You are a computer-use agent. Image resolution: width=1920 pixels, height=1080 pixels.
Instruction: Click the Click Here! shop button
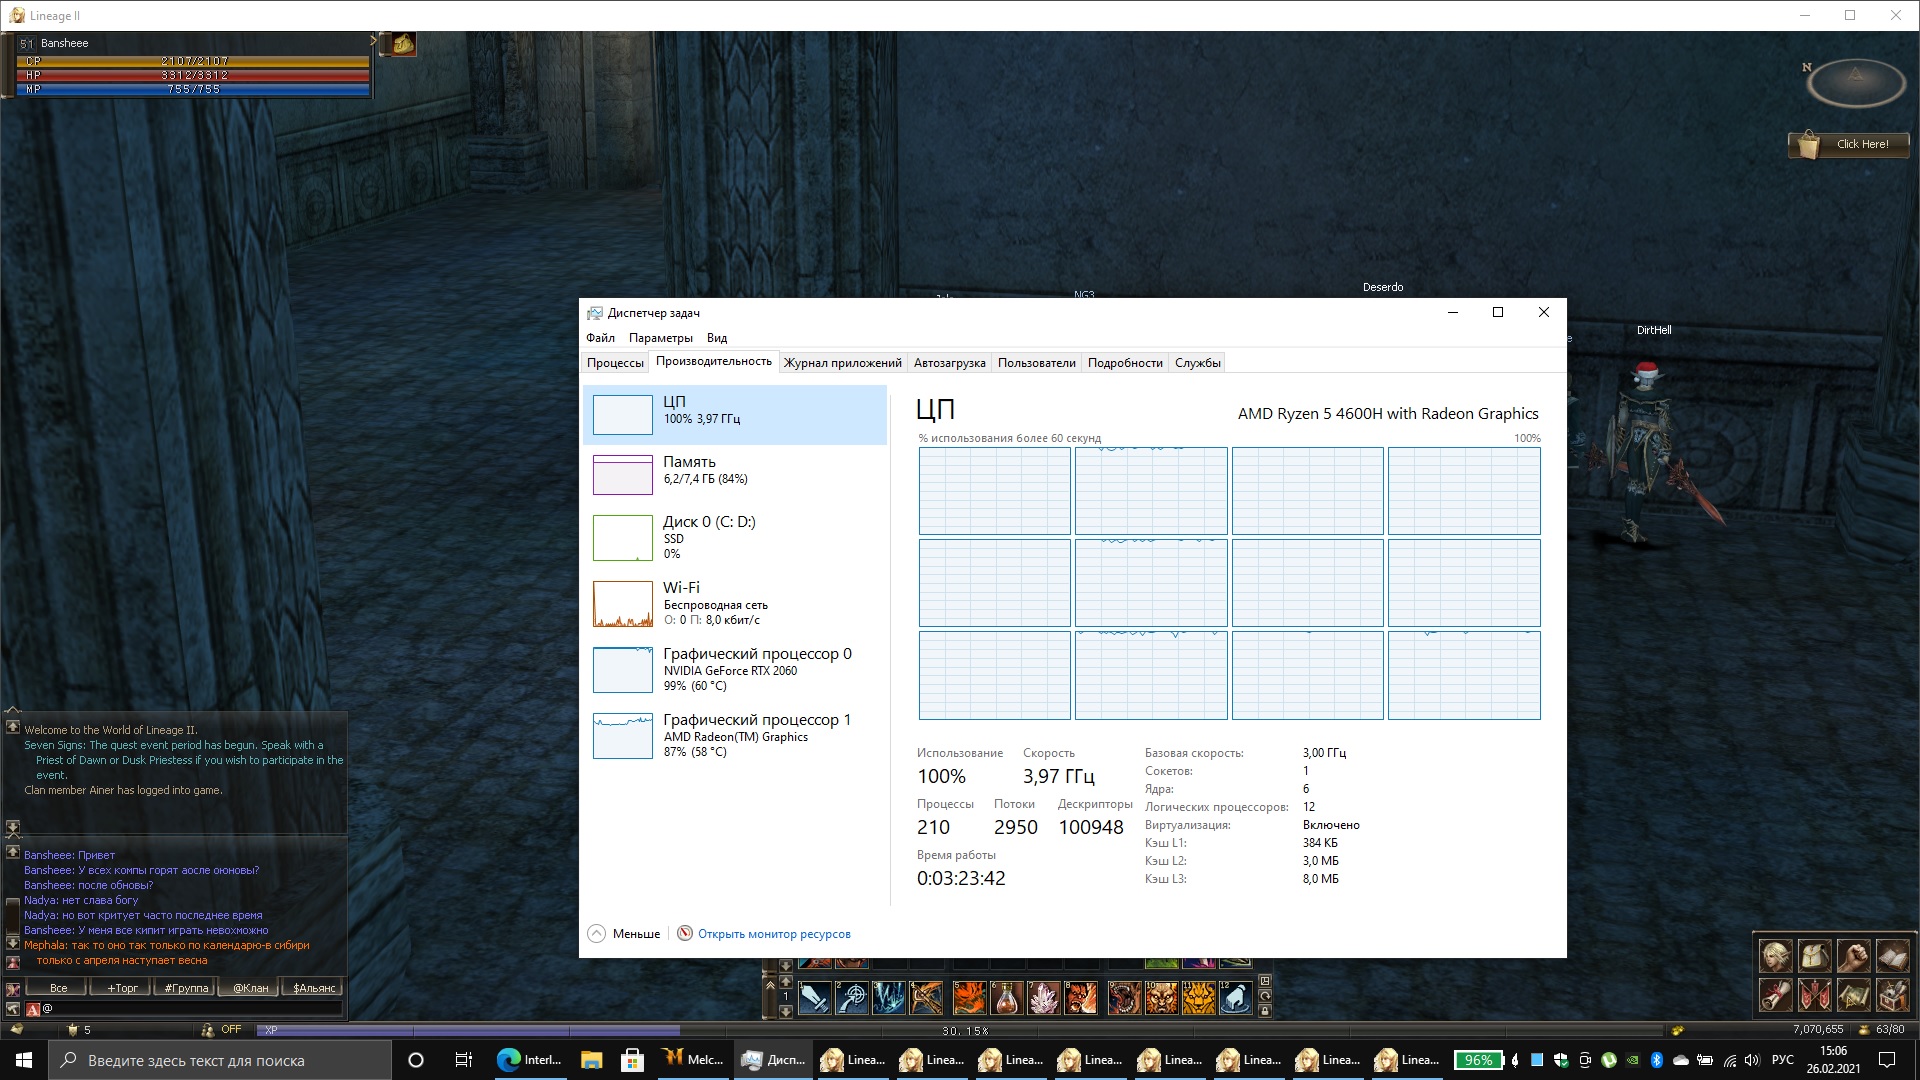[x=1849, y=144]
